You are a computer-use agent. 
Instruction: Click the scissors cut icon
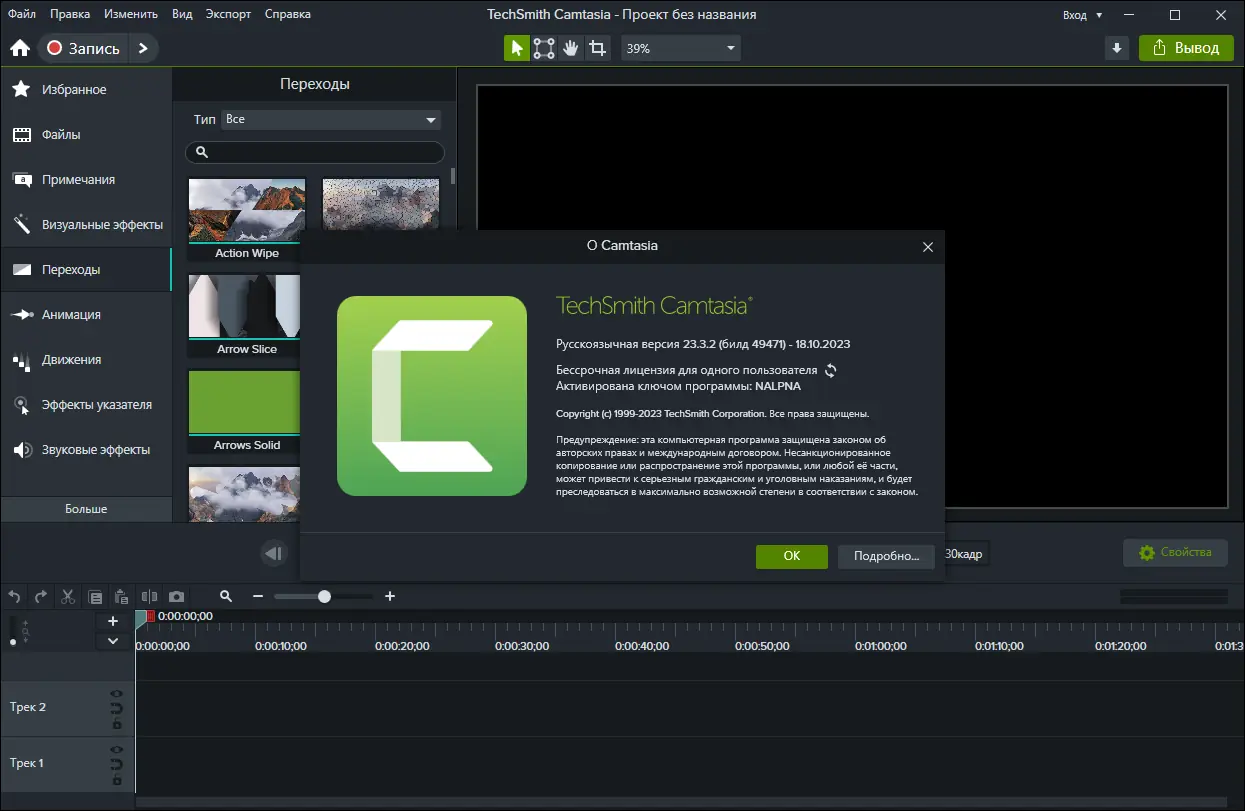pyautogui.click(x=68, y=596)
